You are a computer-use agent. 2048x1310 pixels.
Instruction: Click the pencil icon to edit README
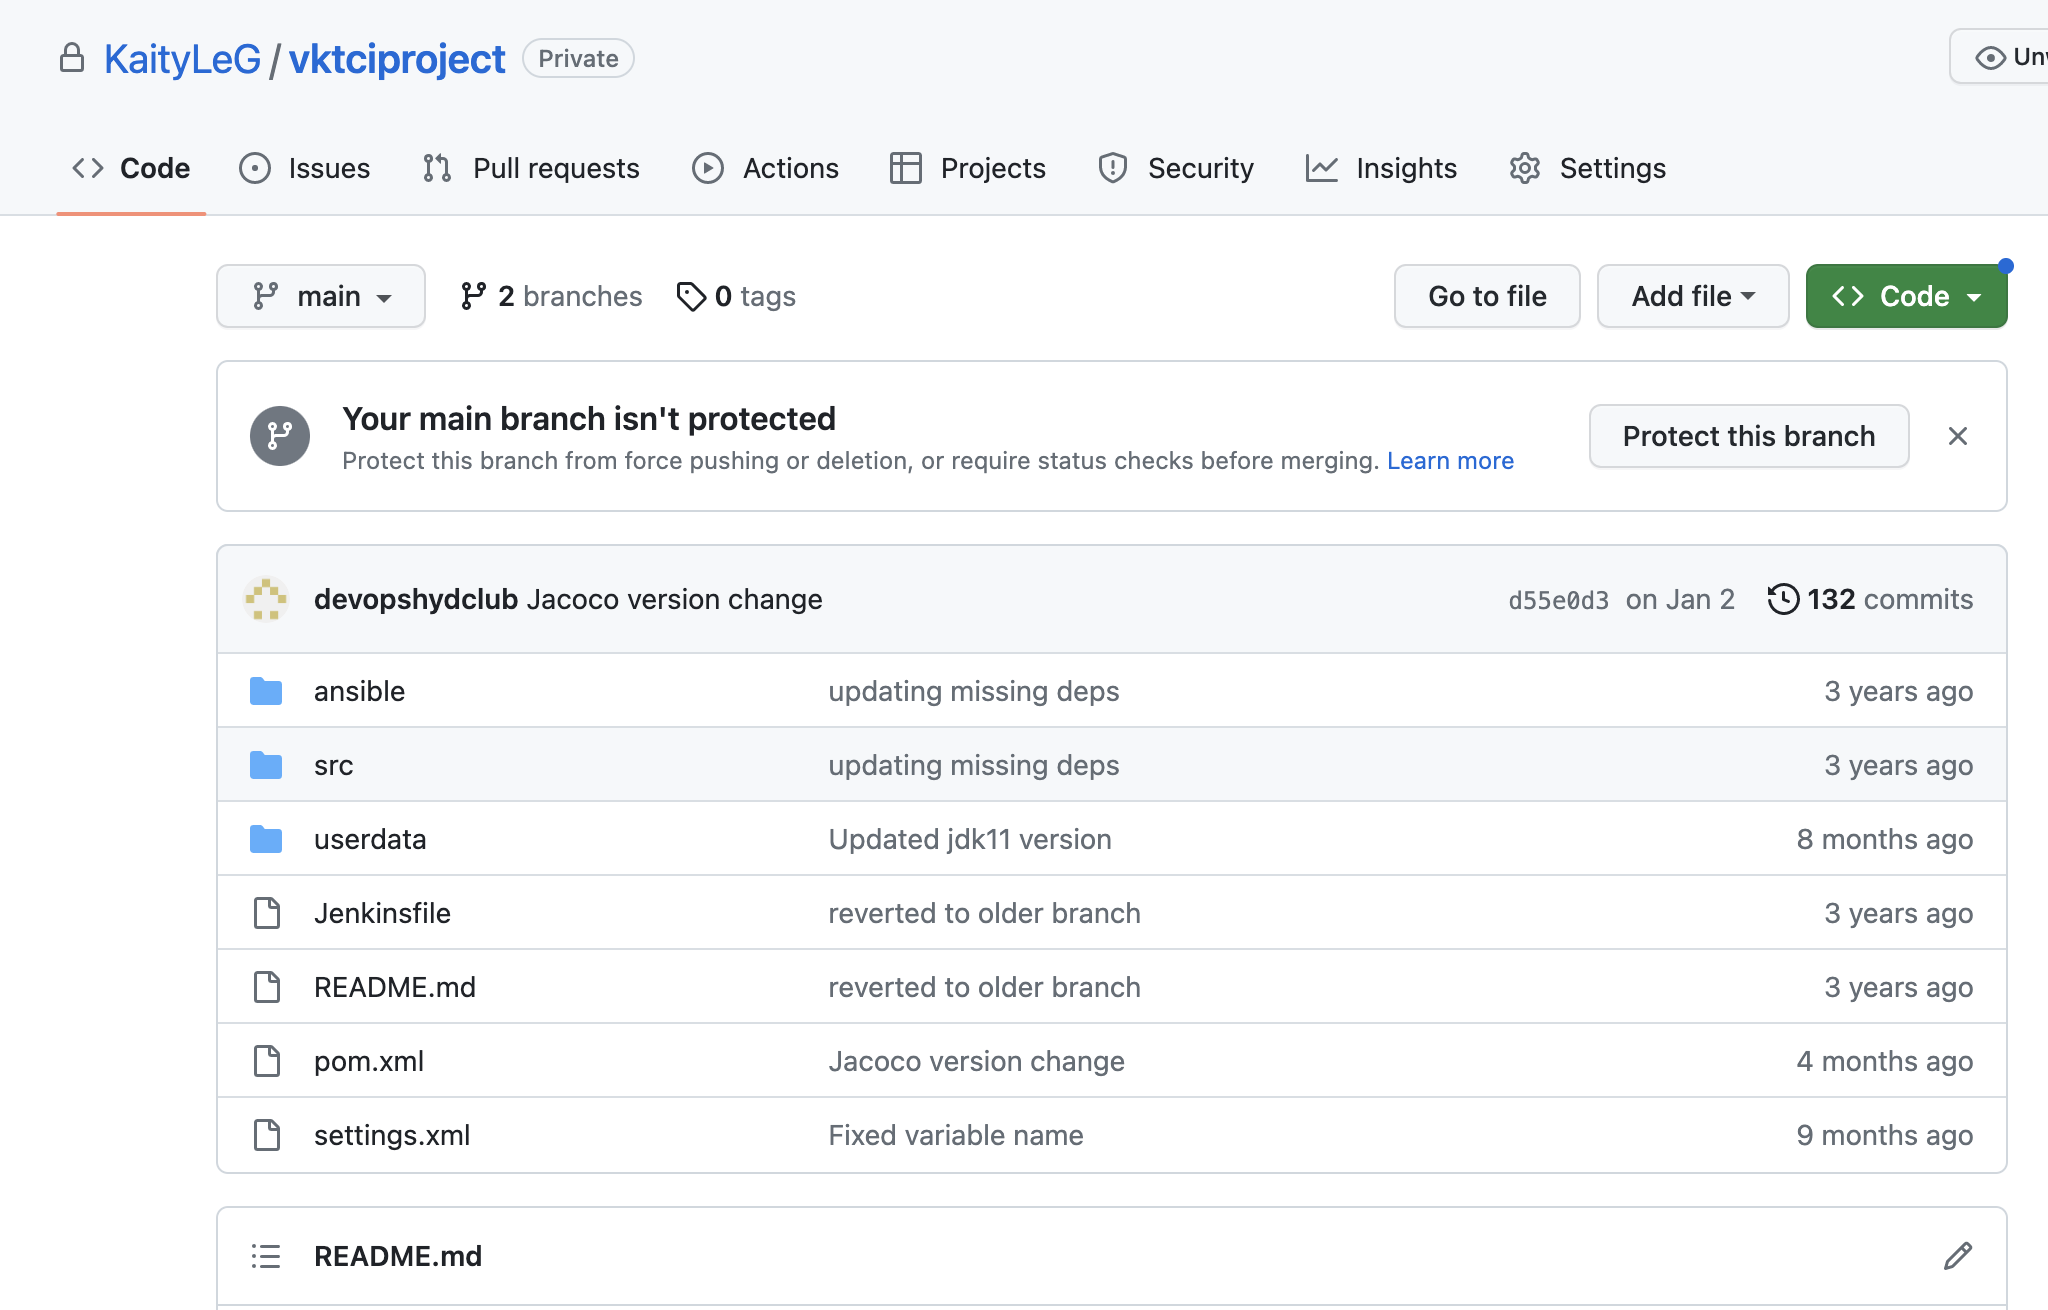1957,1256
